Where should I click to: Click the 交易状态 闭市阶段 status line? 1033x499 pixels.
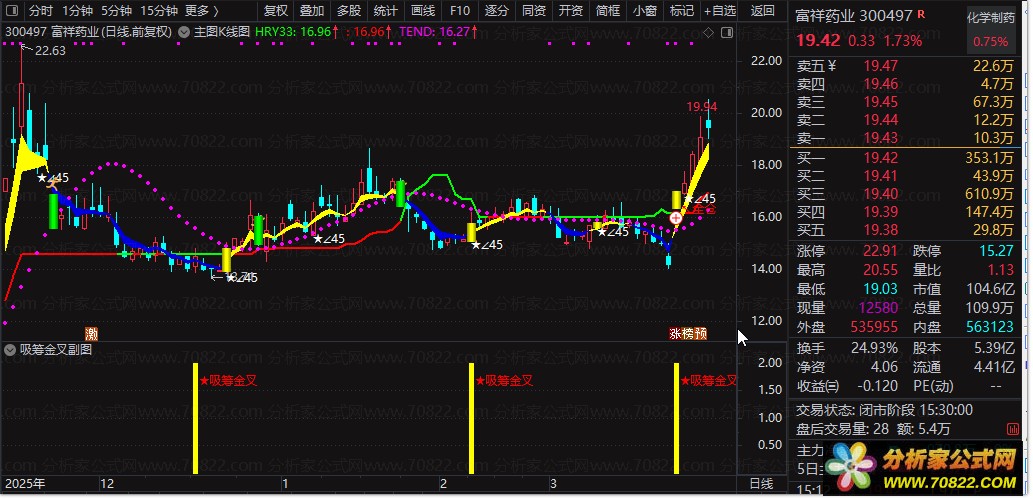[884, 410]
